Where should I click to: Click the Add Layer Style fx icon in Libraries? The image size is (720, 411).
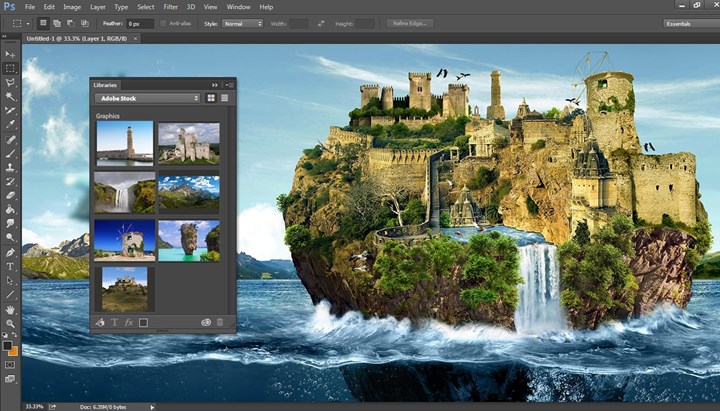point(128,322)
